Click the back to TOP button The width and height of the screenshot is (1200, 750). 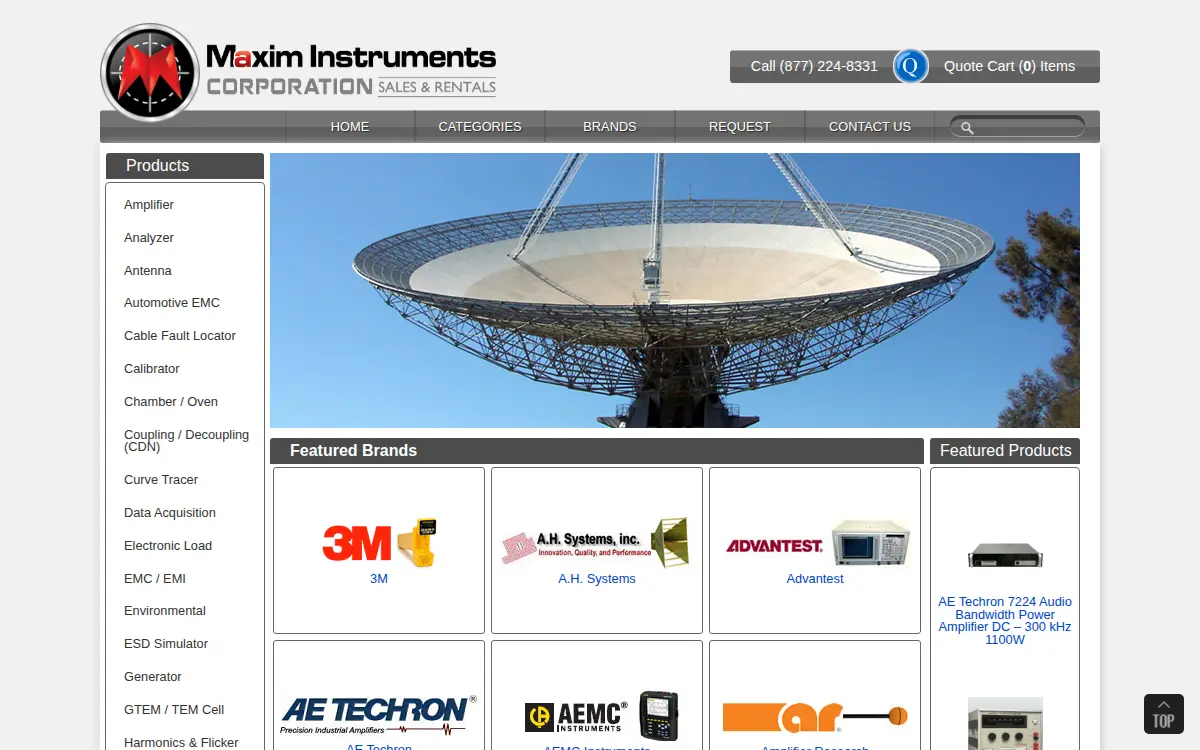[1164, 714]
